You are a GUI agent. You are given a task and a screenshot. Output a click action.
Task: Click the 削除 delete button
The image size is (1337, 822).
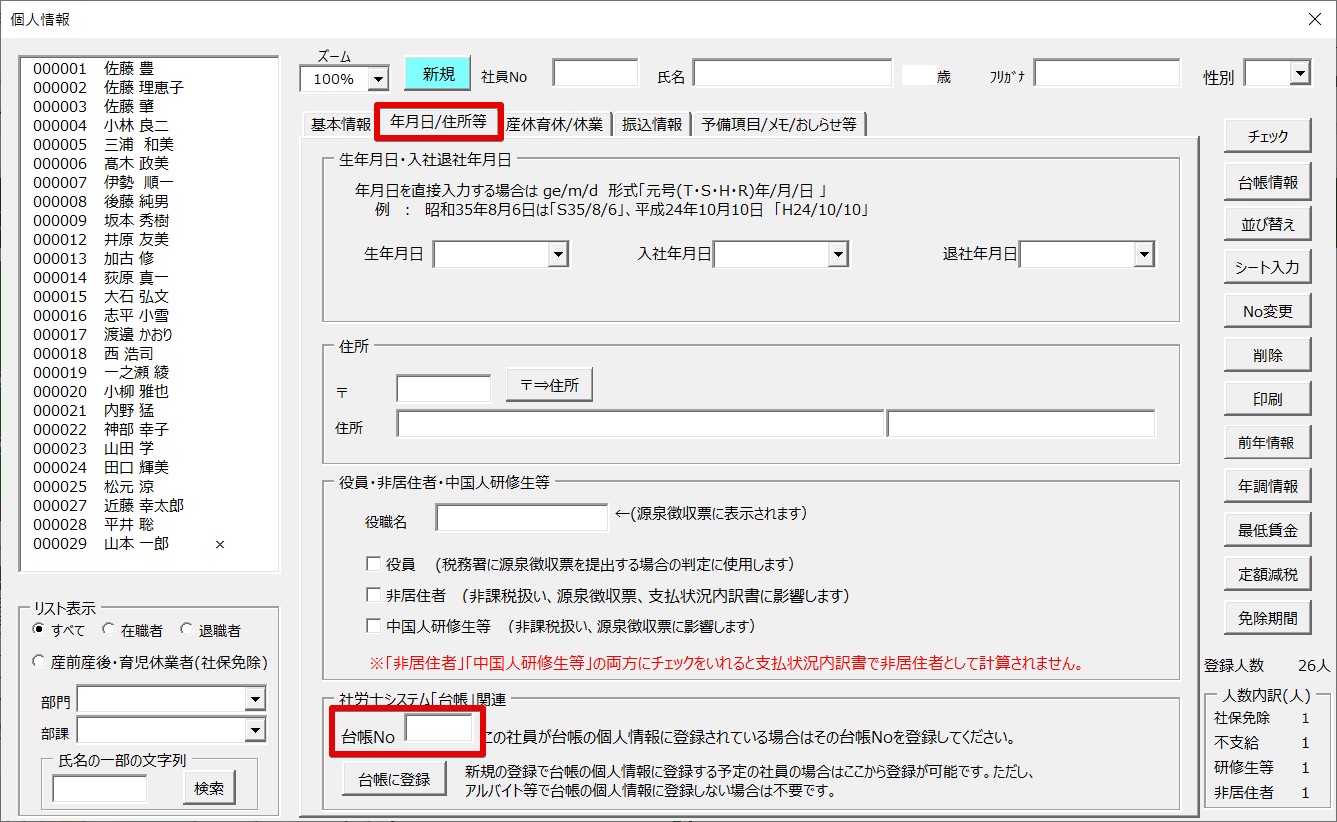point(1267,355)
